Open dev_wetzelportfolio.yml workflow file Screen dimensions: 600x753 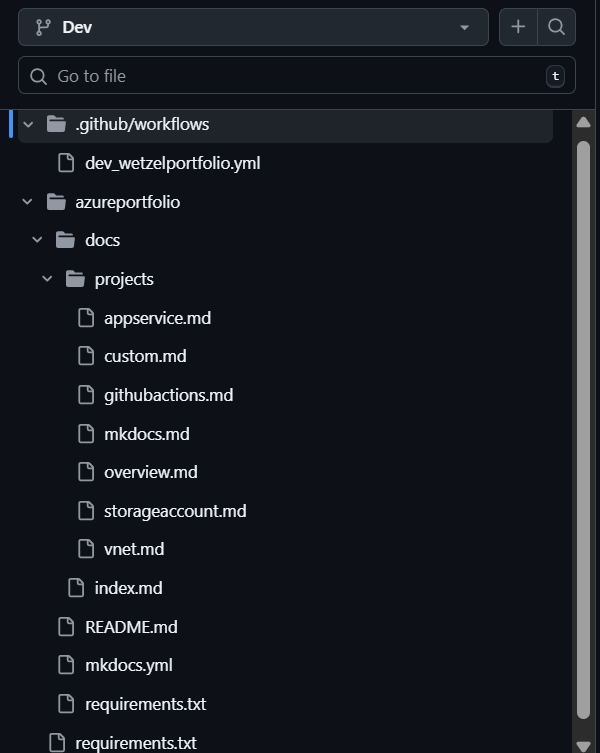(172, 163)
